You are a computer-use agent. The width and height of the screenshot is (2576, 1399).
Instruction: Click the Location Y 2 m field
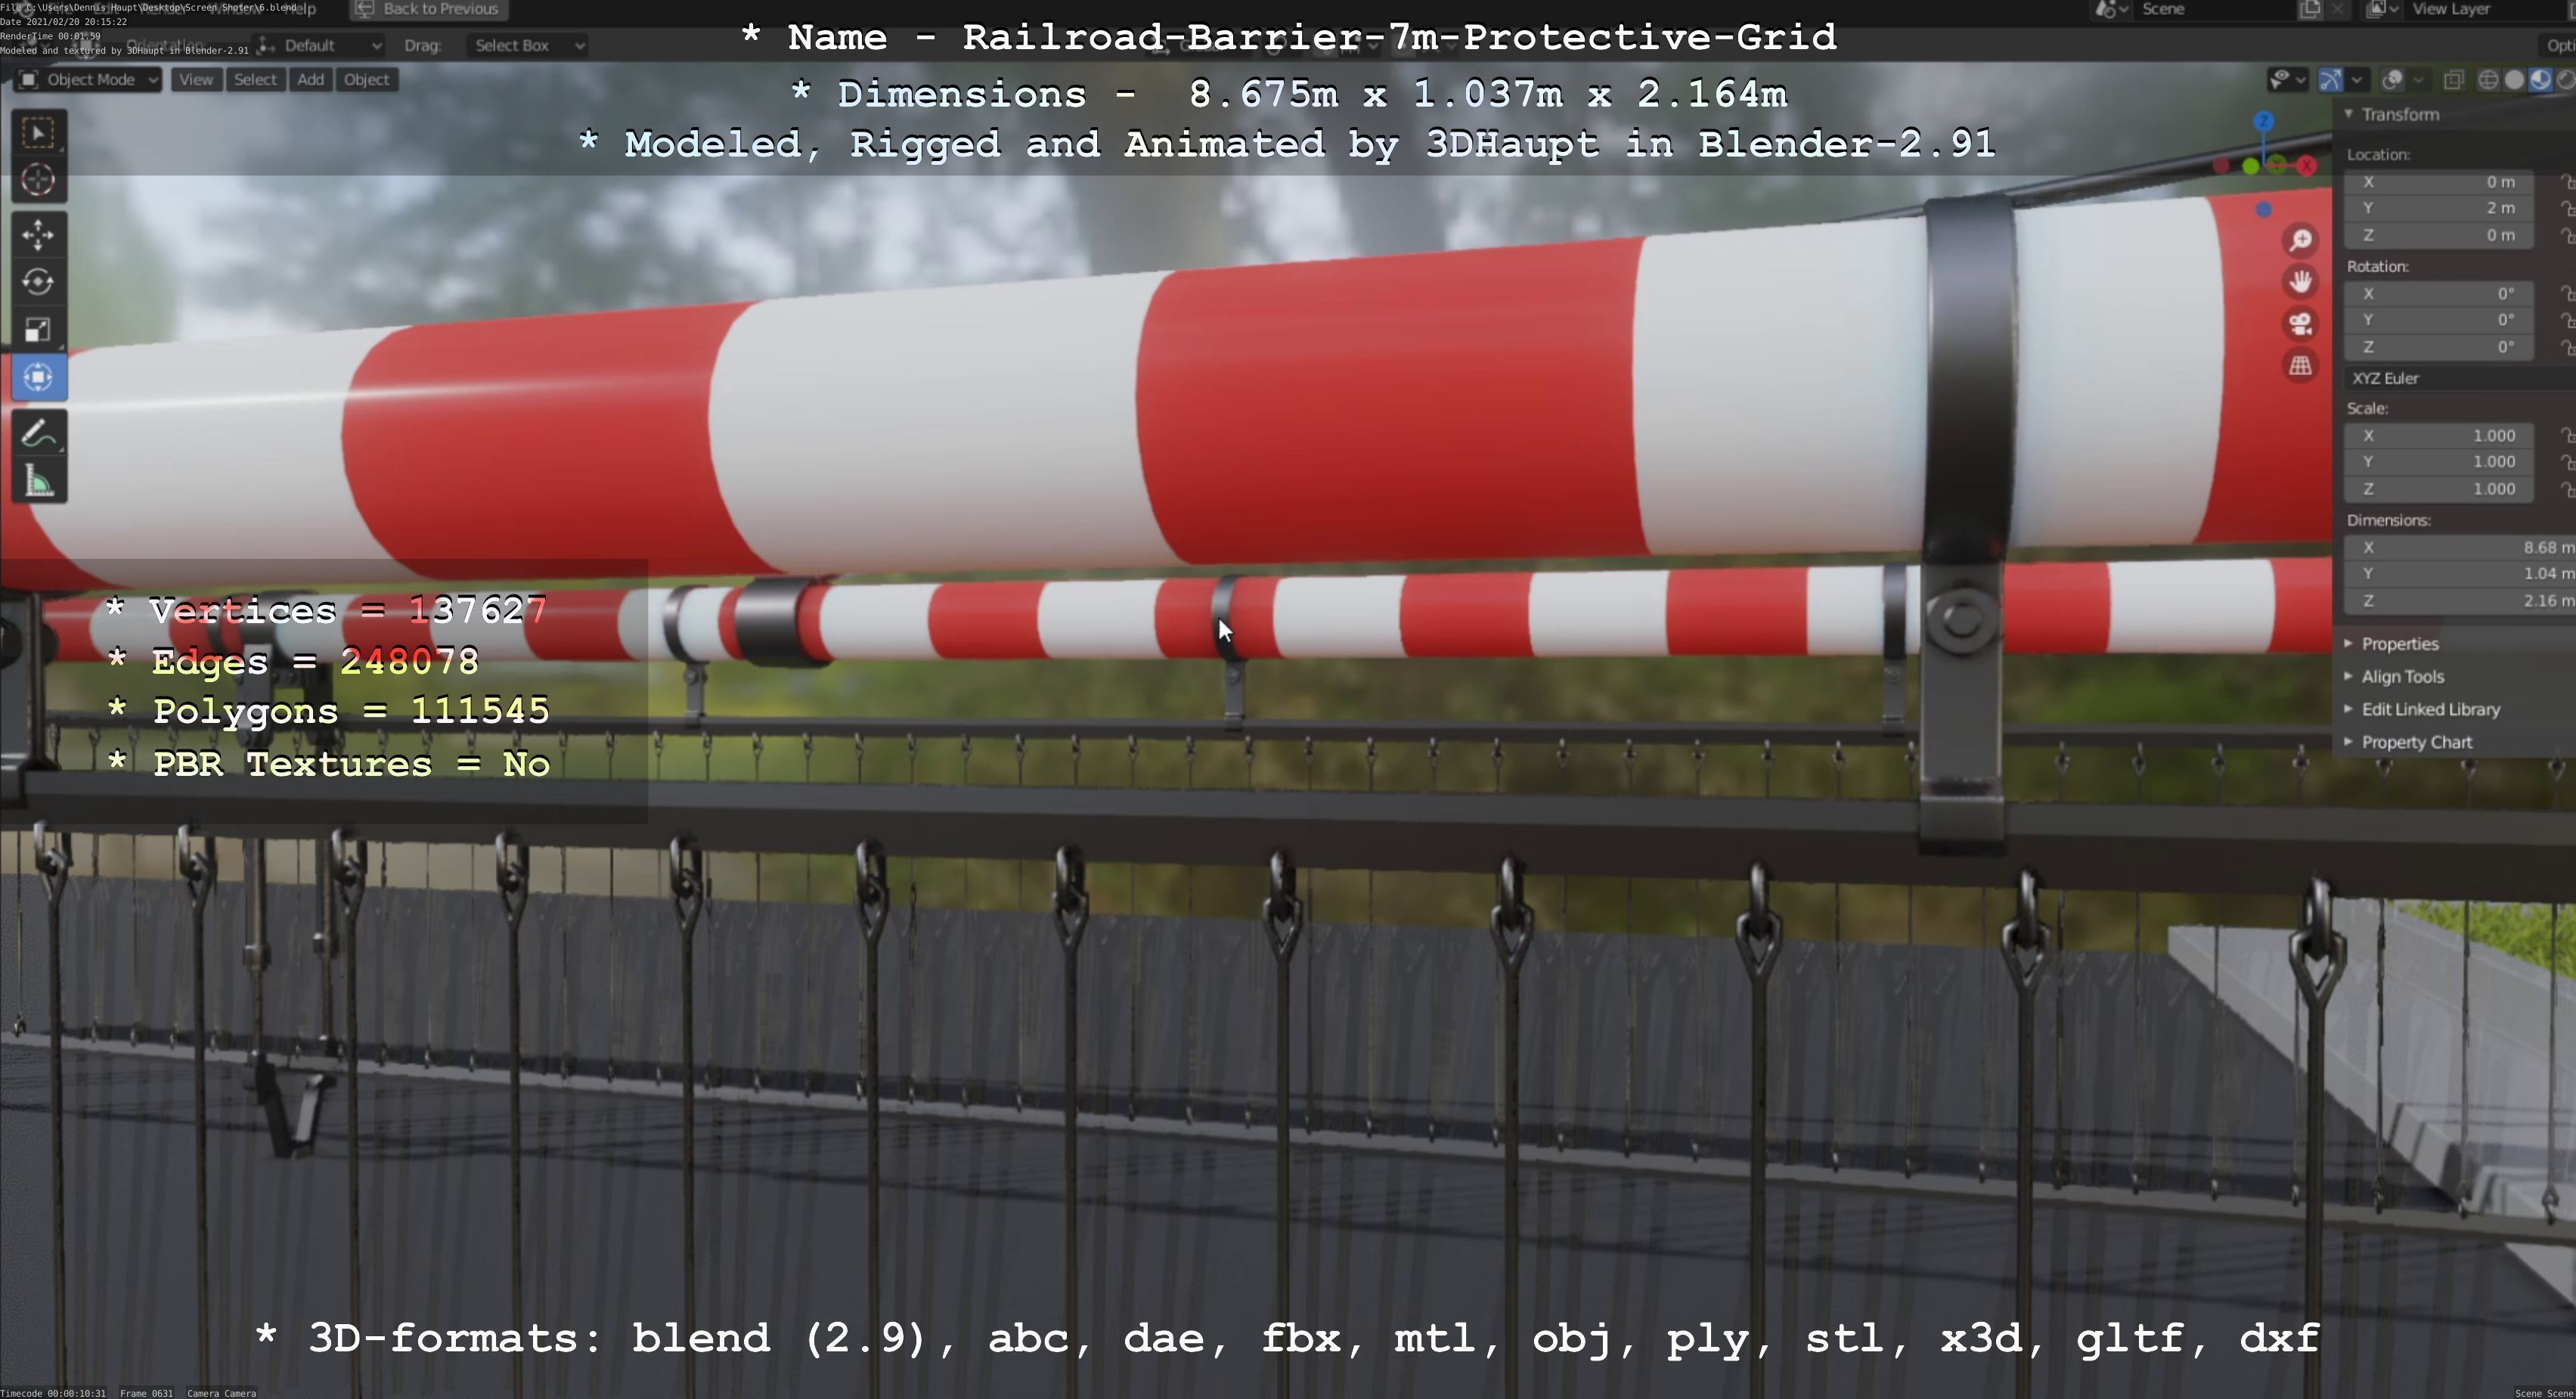click(2440, 208)
